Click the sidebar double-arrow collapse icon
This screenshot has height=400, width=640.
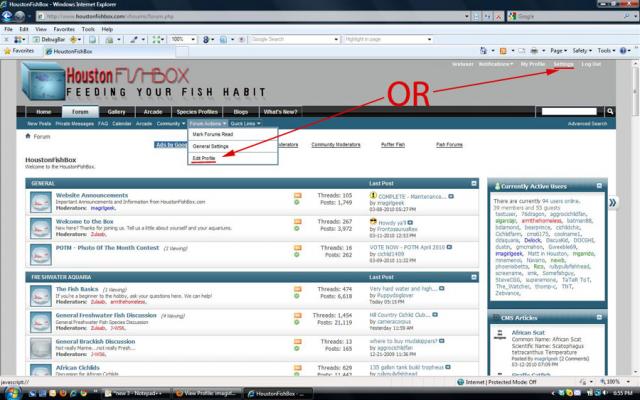point(613,202)
